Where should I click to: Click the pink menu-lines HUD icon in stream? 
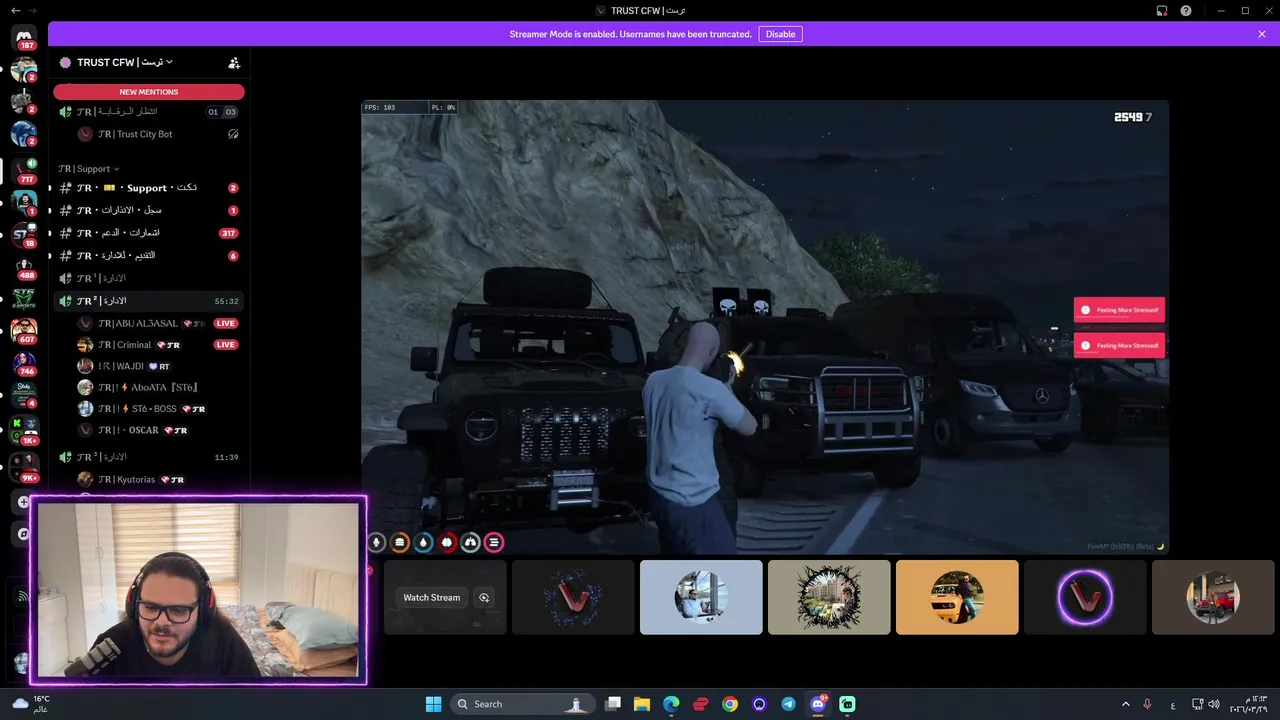tap(493, 542)
